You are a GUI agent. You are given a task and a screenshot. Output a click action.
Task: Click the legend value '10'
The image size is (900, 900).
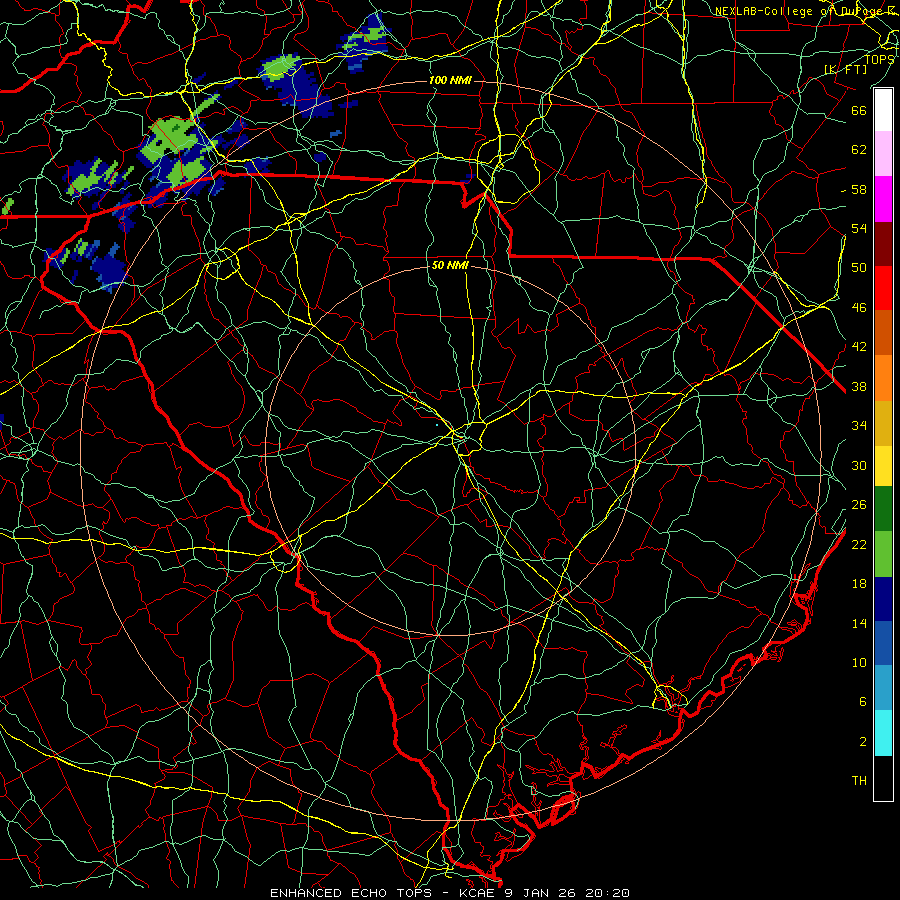tap(859, 662)
